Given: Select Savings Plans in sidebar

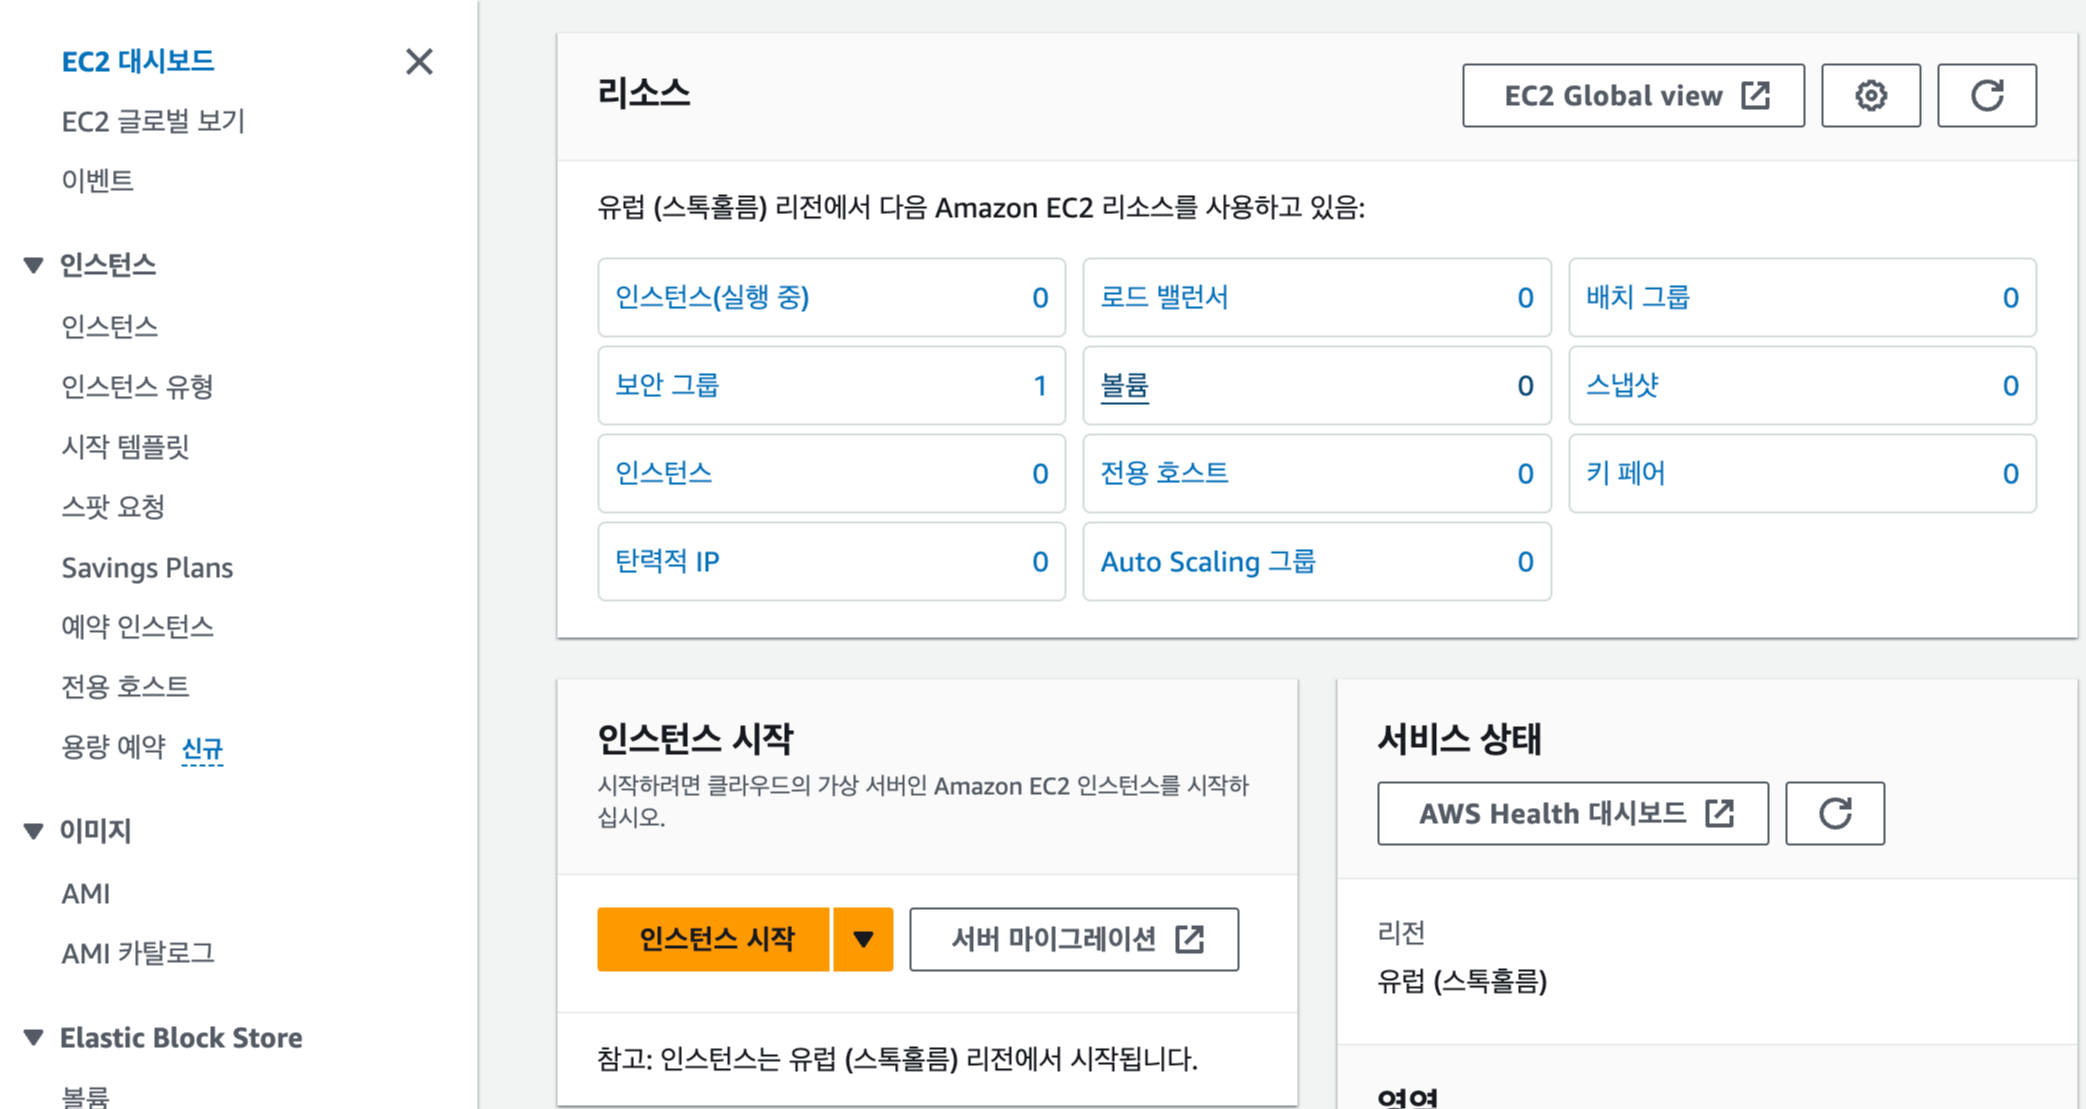Looking at the screenshot, I should pos(147,568).
